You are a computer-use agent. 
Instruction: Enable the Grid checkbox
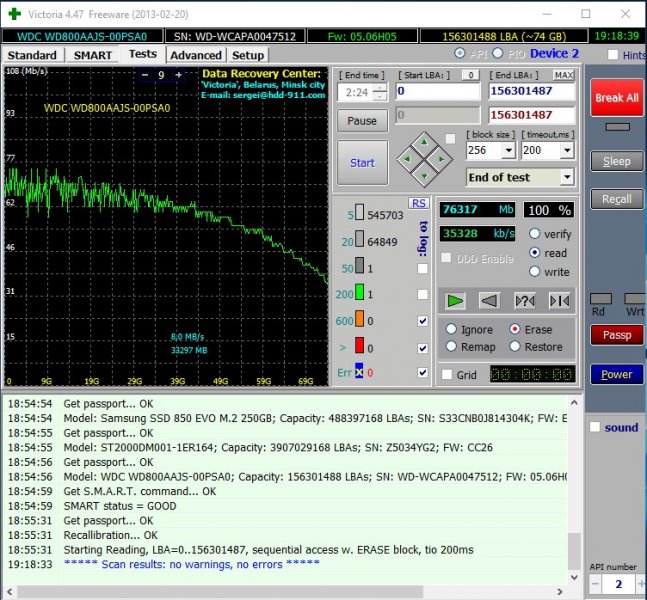pyautogui.click(x=447, y=375)
